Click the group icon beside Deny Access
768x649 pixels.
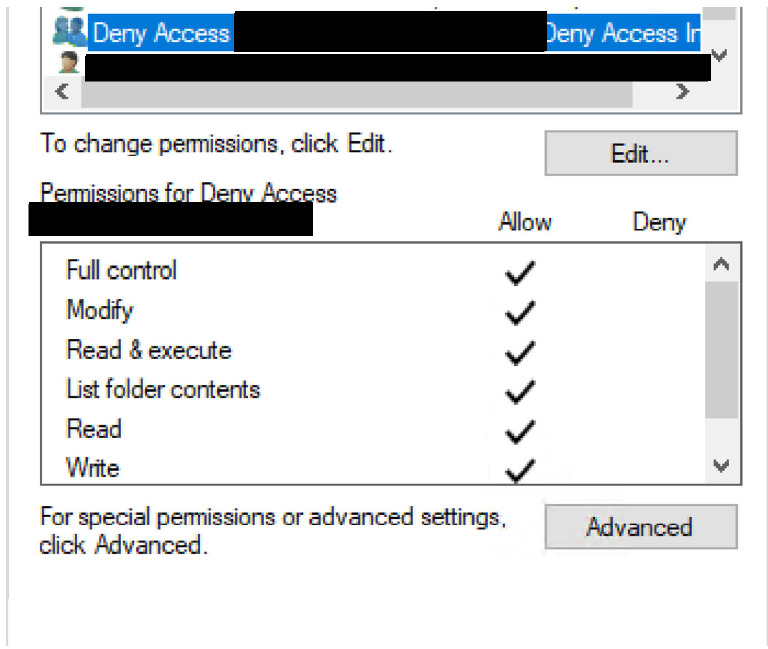click(x=68, y=32)
